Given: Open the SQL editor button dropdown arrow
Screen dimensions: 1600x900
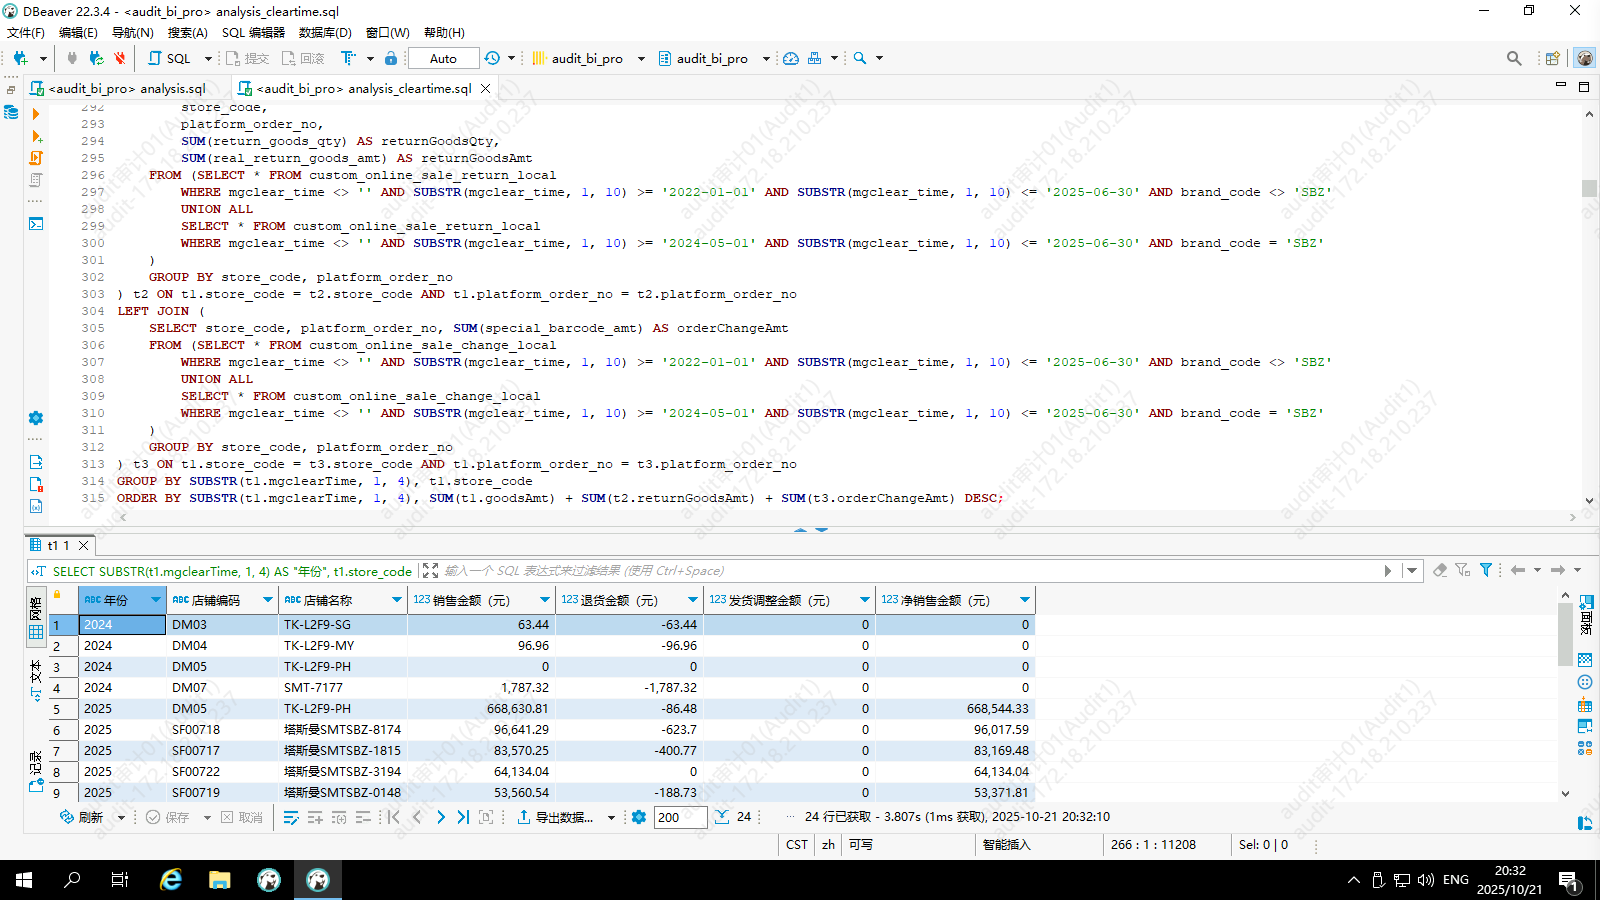Looking at the screenshot, I should pyautogui.click(x=208, y=58).
